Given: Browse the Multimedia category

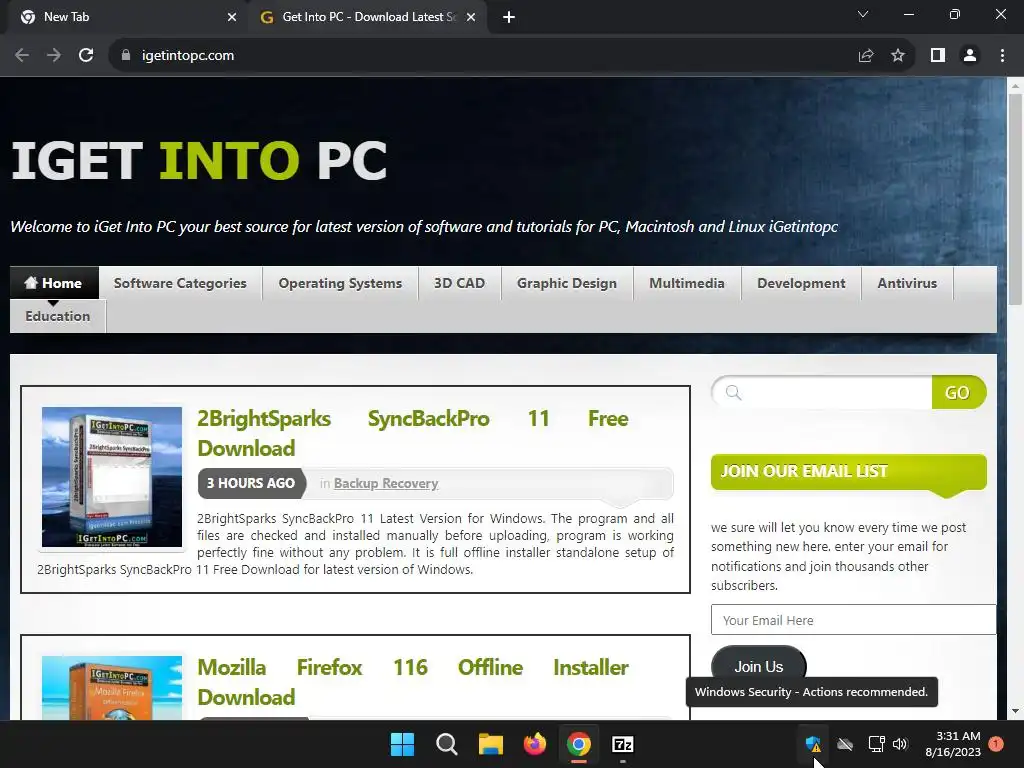Looking at the screenshot, I should tap(687, 283).
